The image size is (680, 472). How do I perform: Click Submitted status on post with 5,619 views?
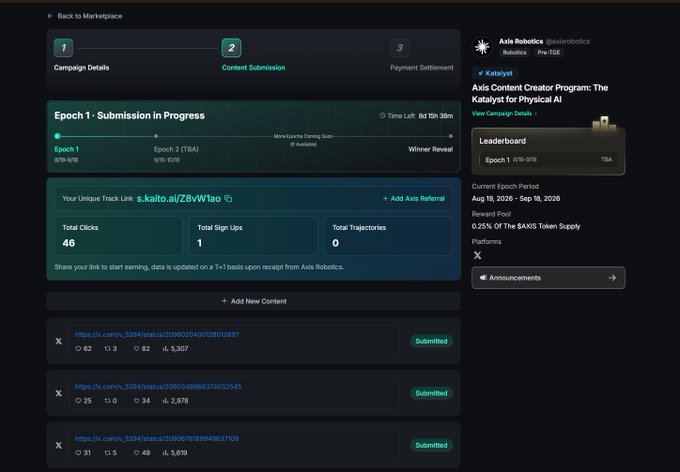tap(431, 446)
